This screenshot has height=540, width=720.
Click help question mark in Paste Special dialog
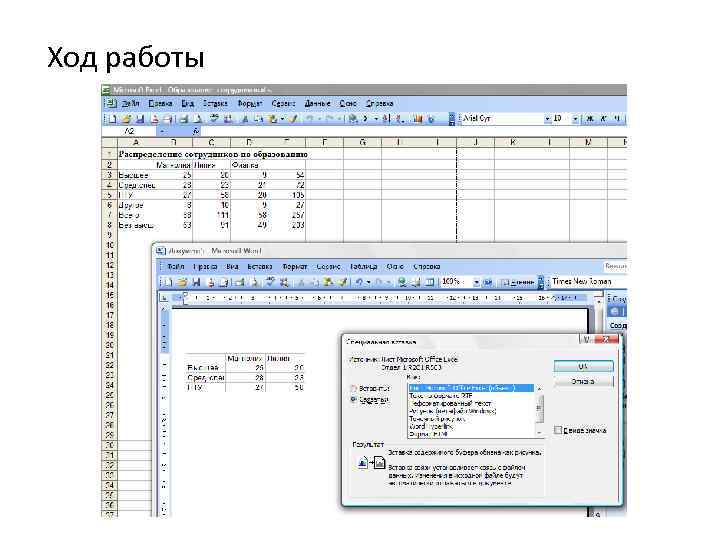click(x=586, y=339)
